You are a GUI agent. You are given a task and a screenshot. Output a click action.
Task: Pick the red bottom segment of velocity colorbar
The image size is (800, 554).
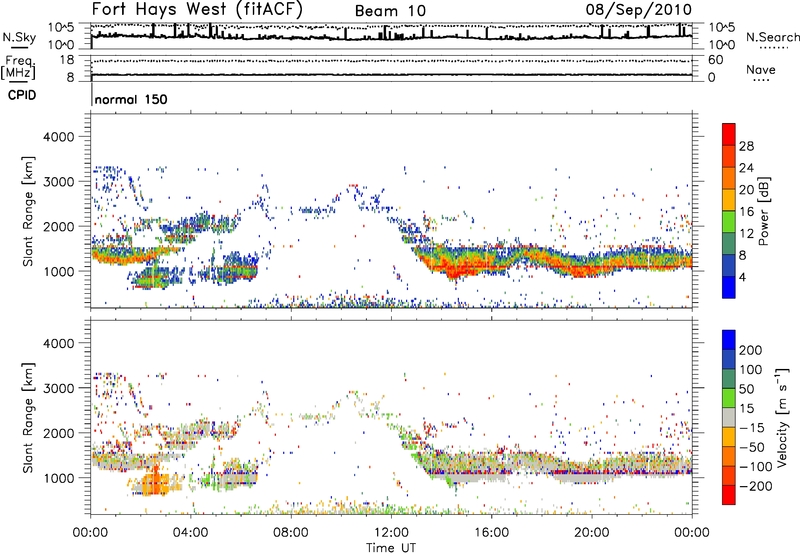[729, 495]
